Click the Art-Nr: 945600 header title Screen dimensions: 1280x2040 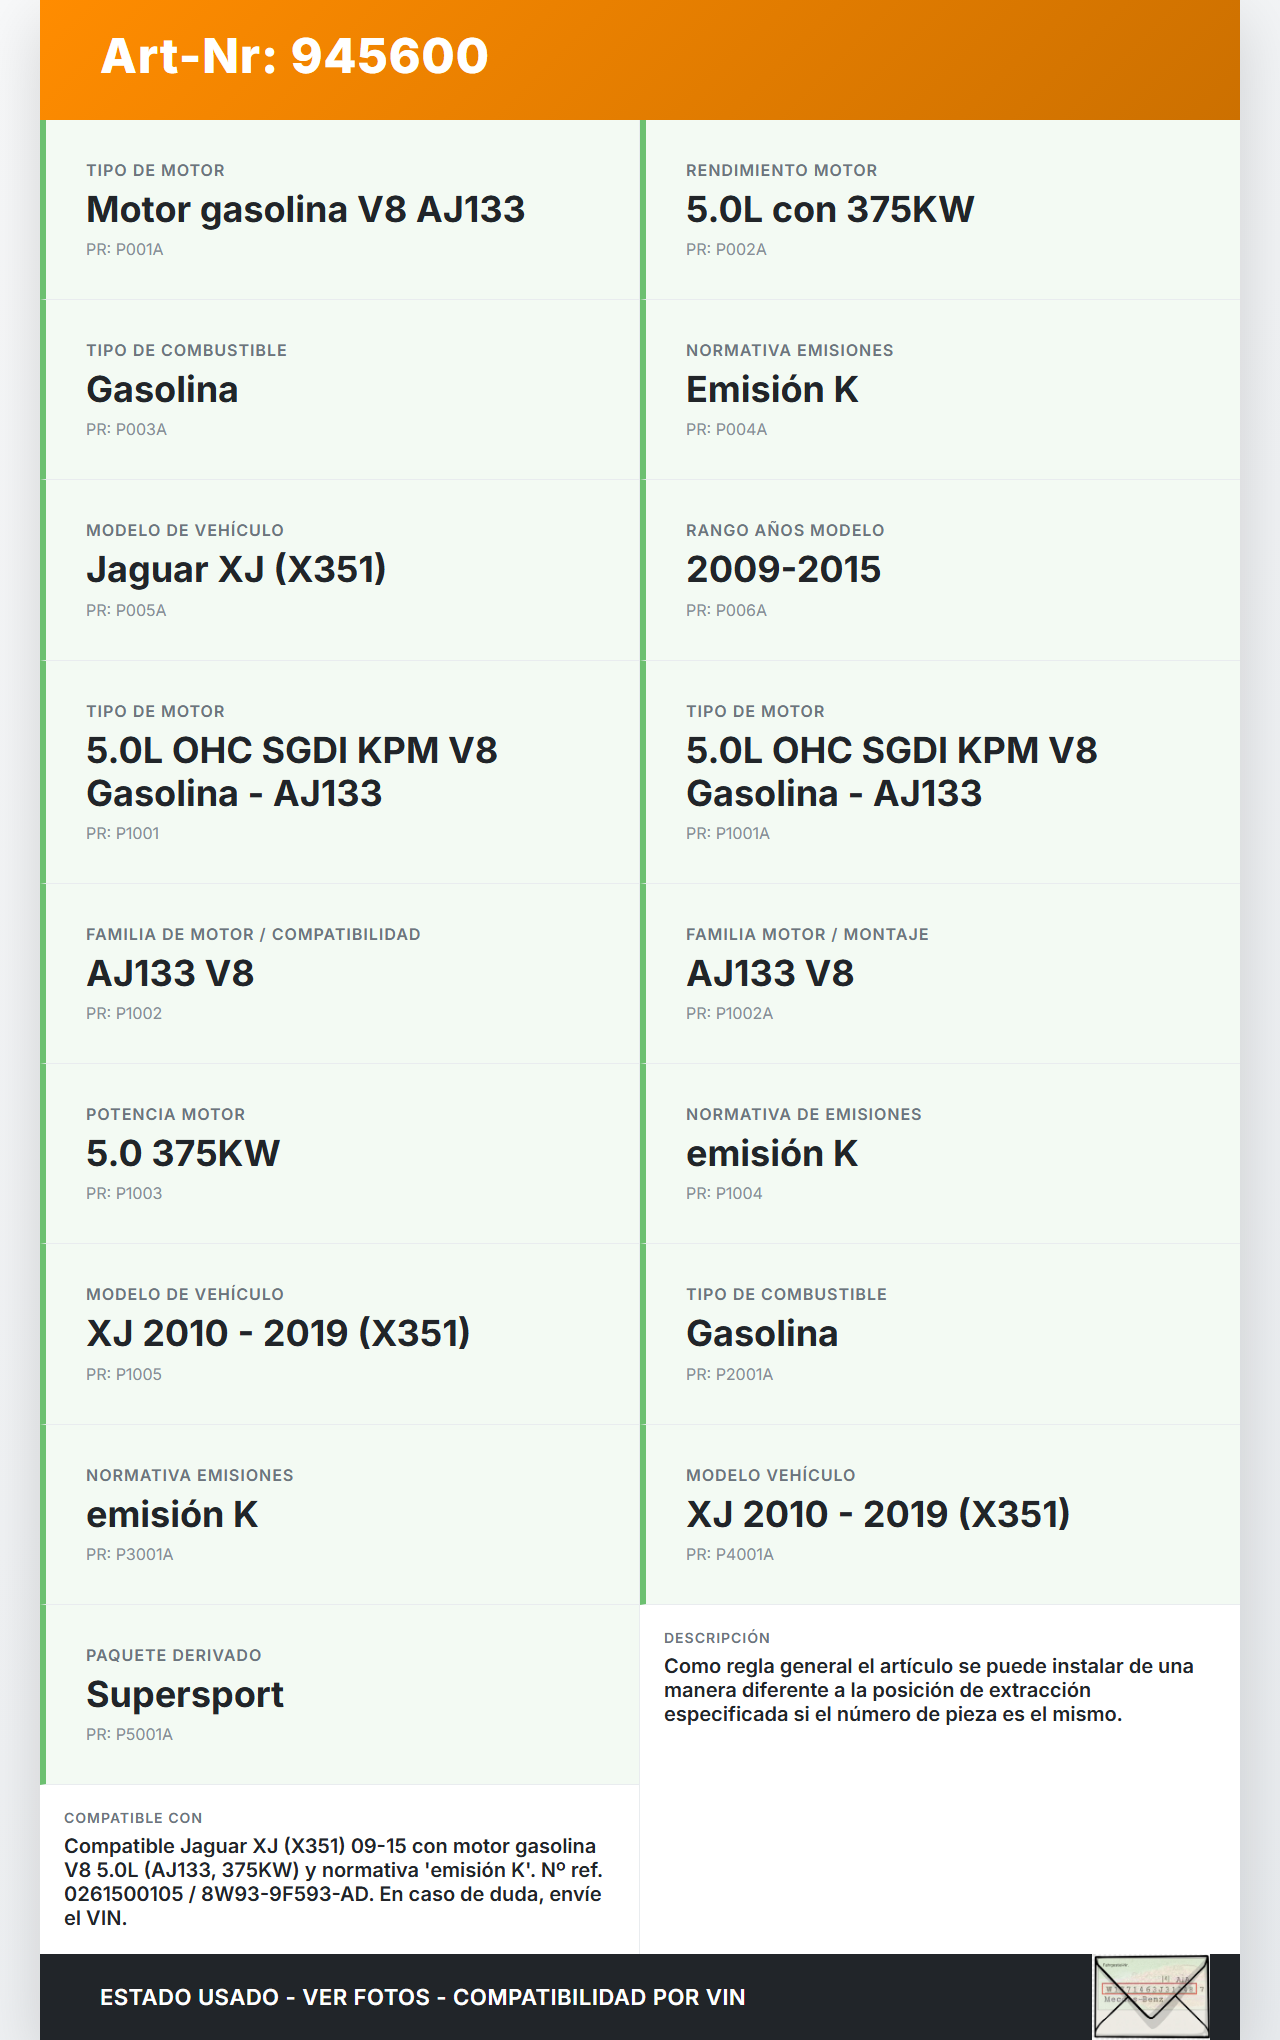[x=294, y=56]
